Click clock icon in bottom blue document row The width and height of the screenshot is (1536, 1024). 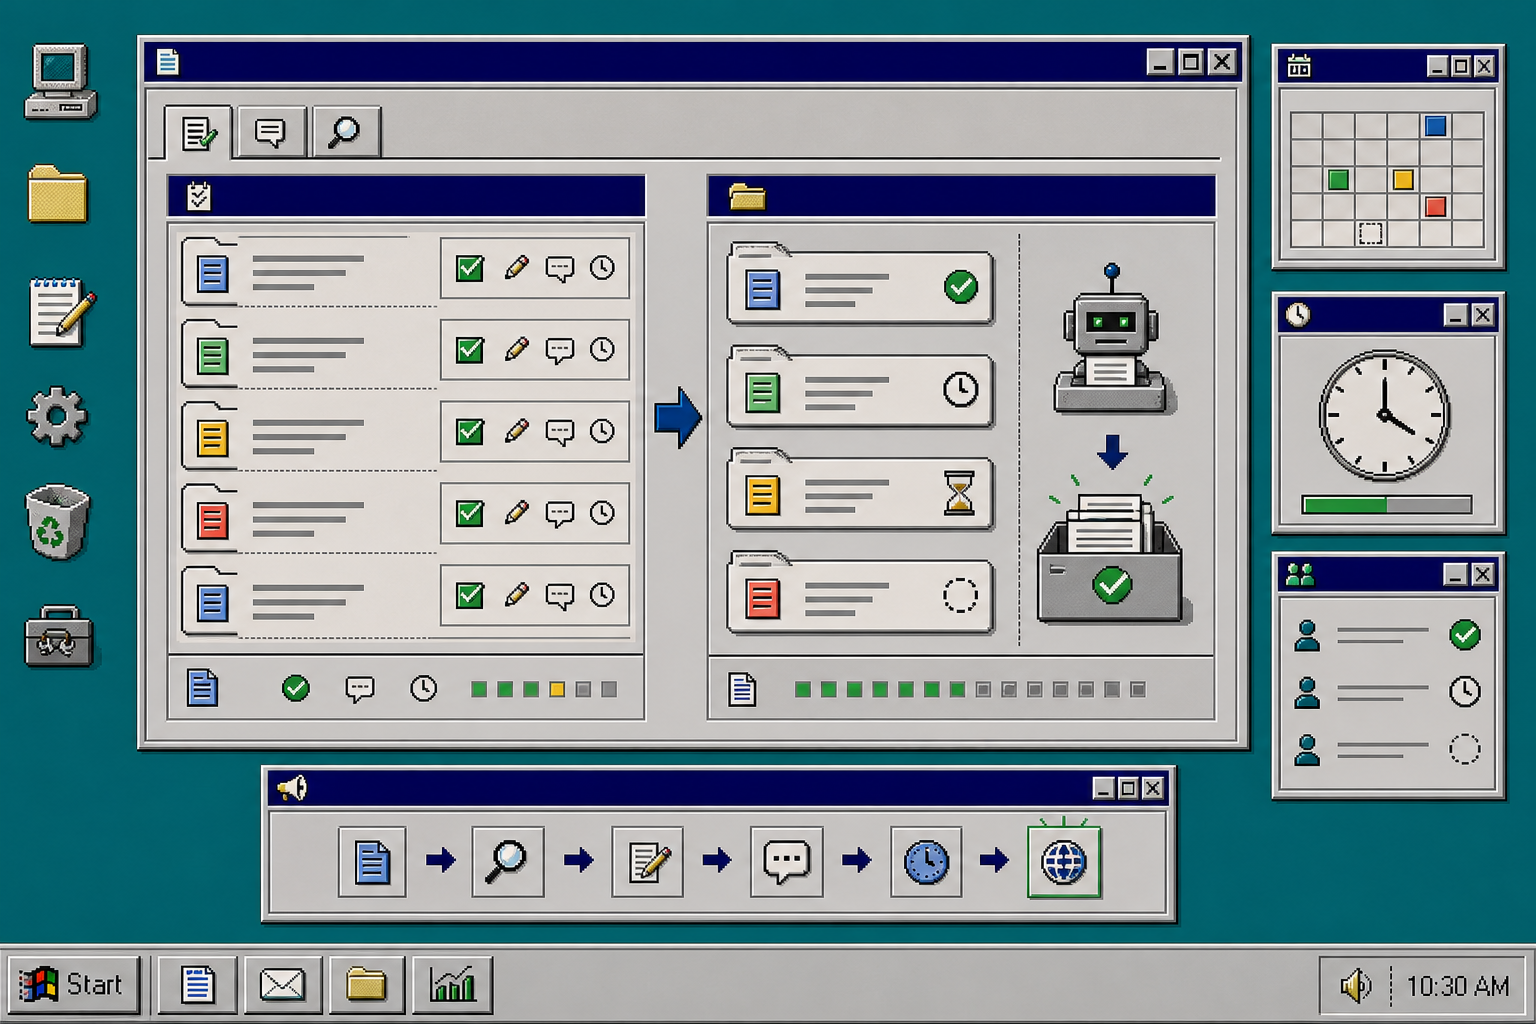point(602,595)
